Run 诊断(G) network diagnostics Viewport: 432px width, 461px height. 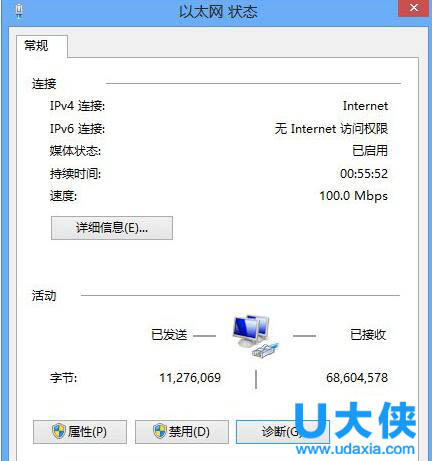283,432
